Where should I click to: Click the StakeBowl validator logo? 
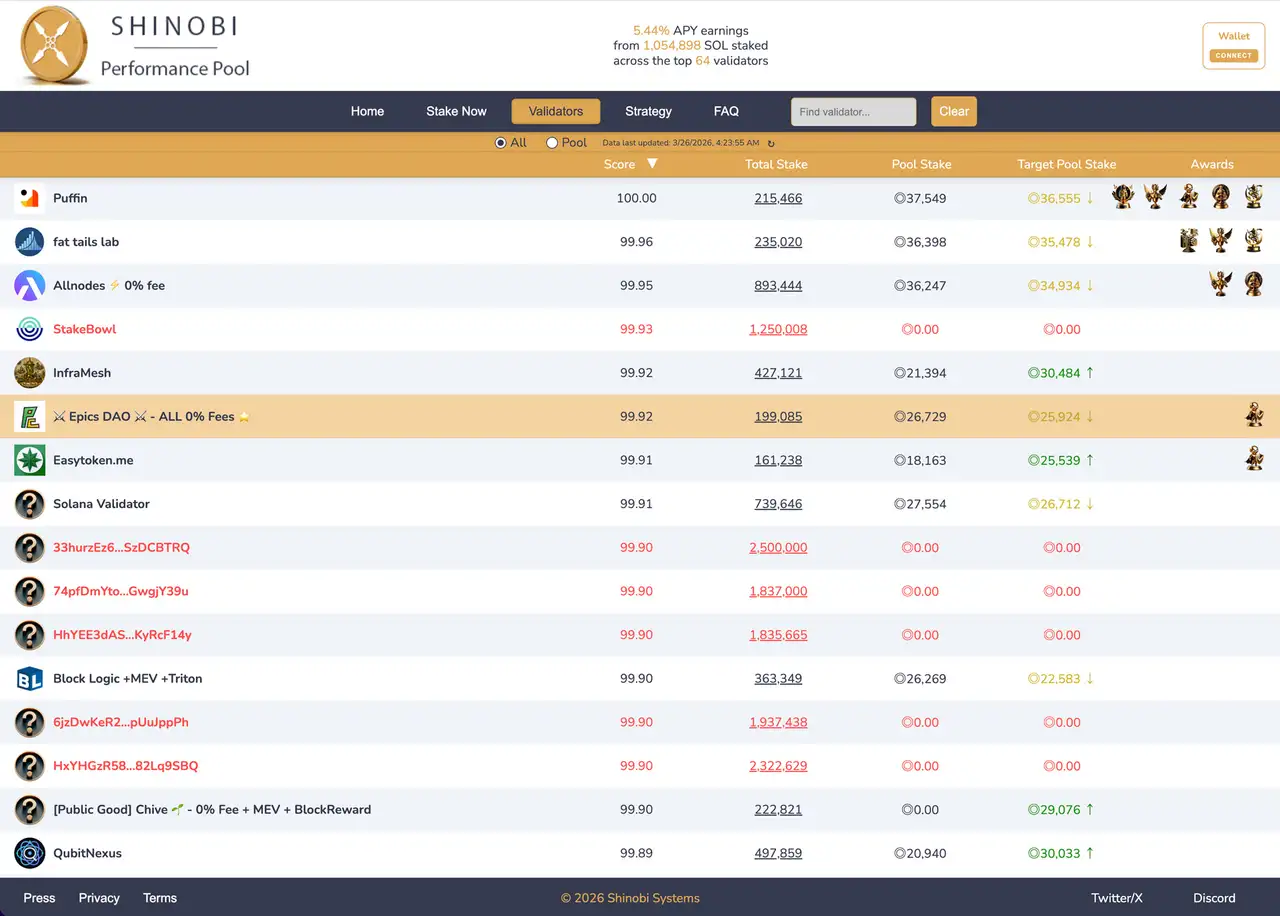[29, 329]
